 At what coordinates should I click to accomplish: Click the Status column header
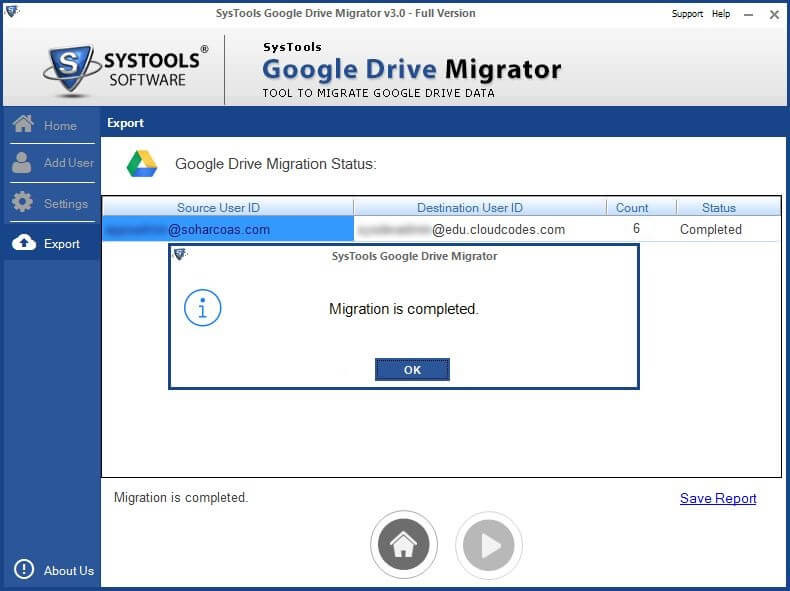pyautogui.click(x=729, y=208)
